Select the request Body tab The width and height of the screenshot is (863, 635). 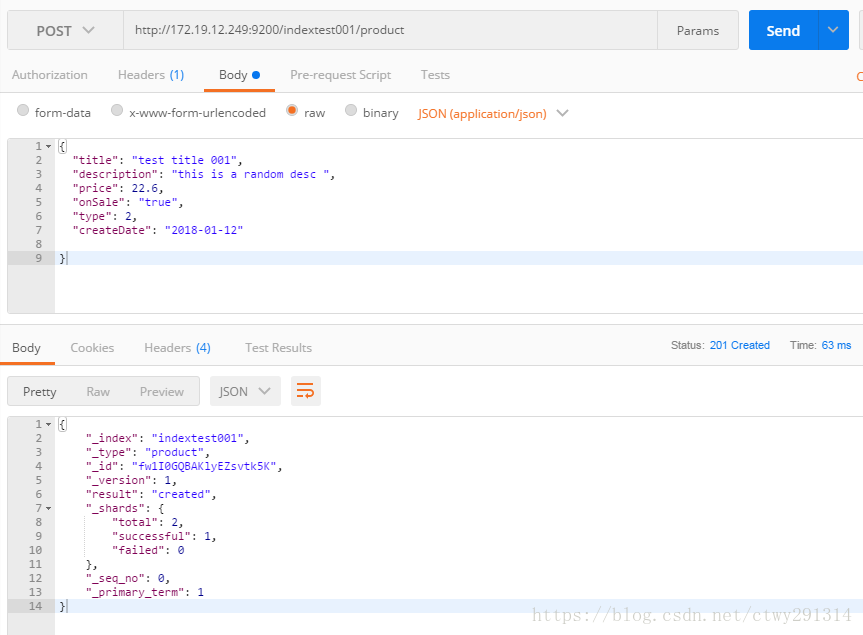[239, 75]
